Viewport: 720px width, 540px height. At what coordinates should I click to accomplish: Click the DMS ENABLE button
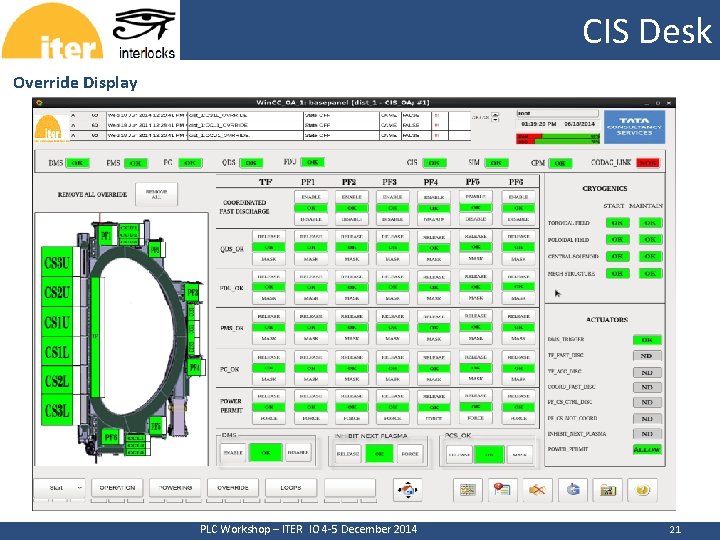coord(233,453)
